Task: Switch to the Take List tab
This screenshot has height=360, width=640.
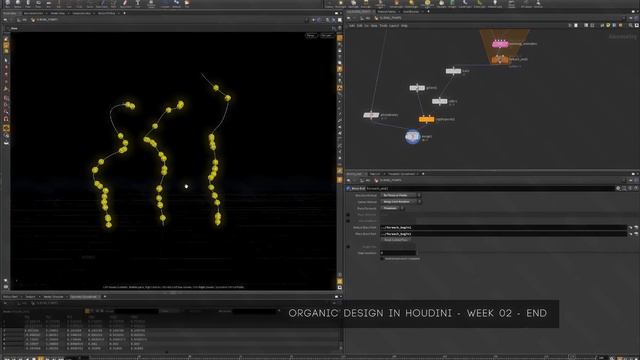Action: pos(375,174)
